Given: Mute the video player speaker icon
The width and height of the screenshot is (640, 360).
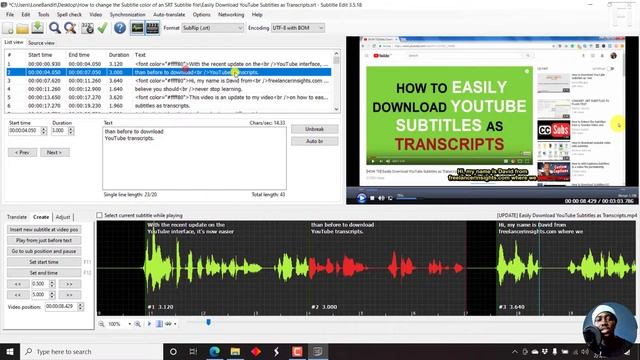Looking at the screenshot, I should (x=381, y=198).
